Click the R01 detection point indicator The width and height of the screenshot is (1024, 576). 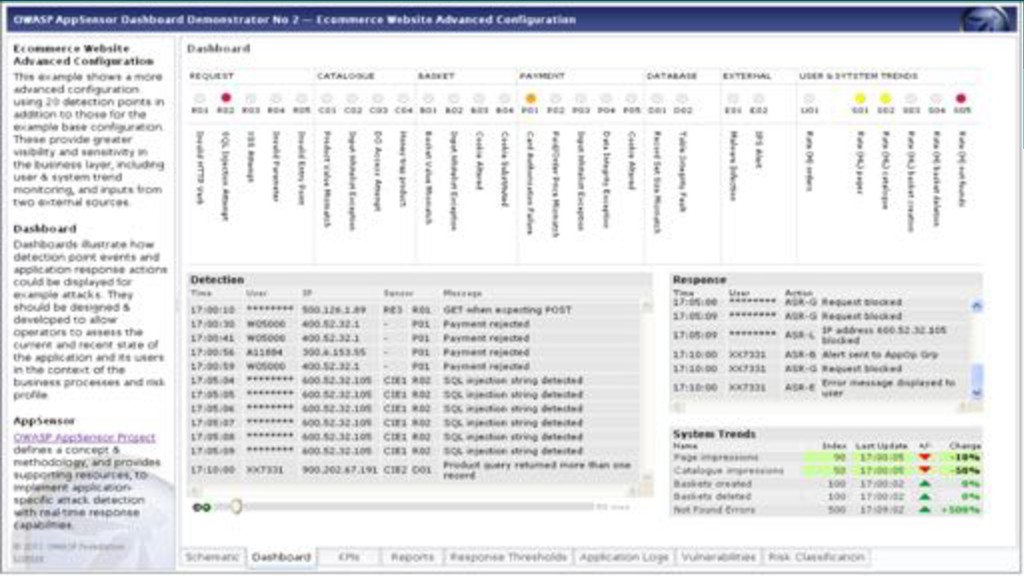click(200, 98)
